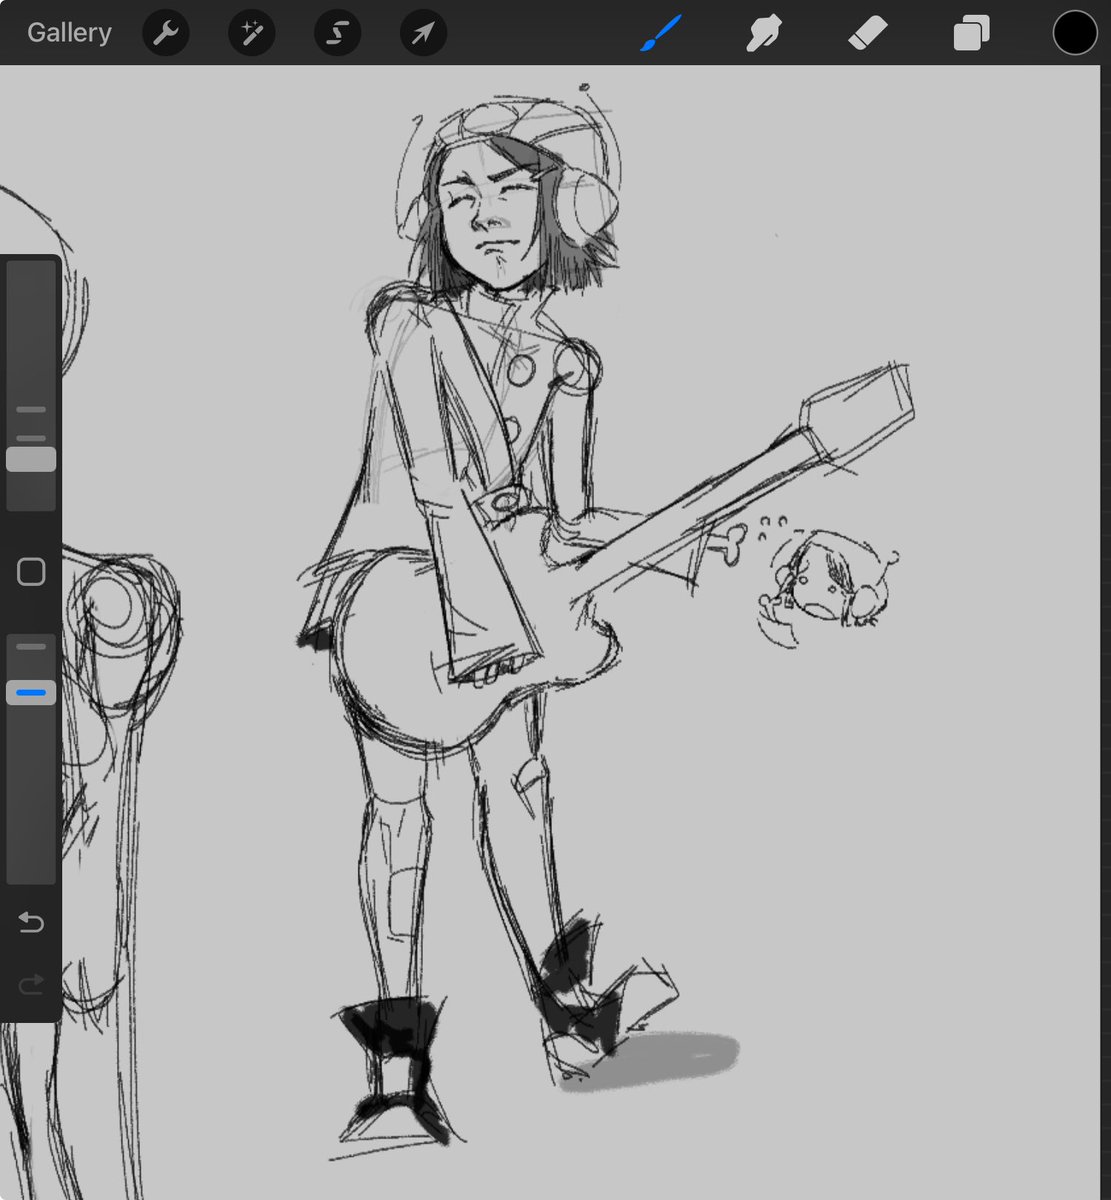This screenshot has height=1200, width=1111.
Task: Tap the eraser icon to open eraser brushes
Action: [868, 32]
